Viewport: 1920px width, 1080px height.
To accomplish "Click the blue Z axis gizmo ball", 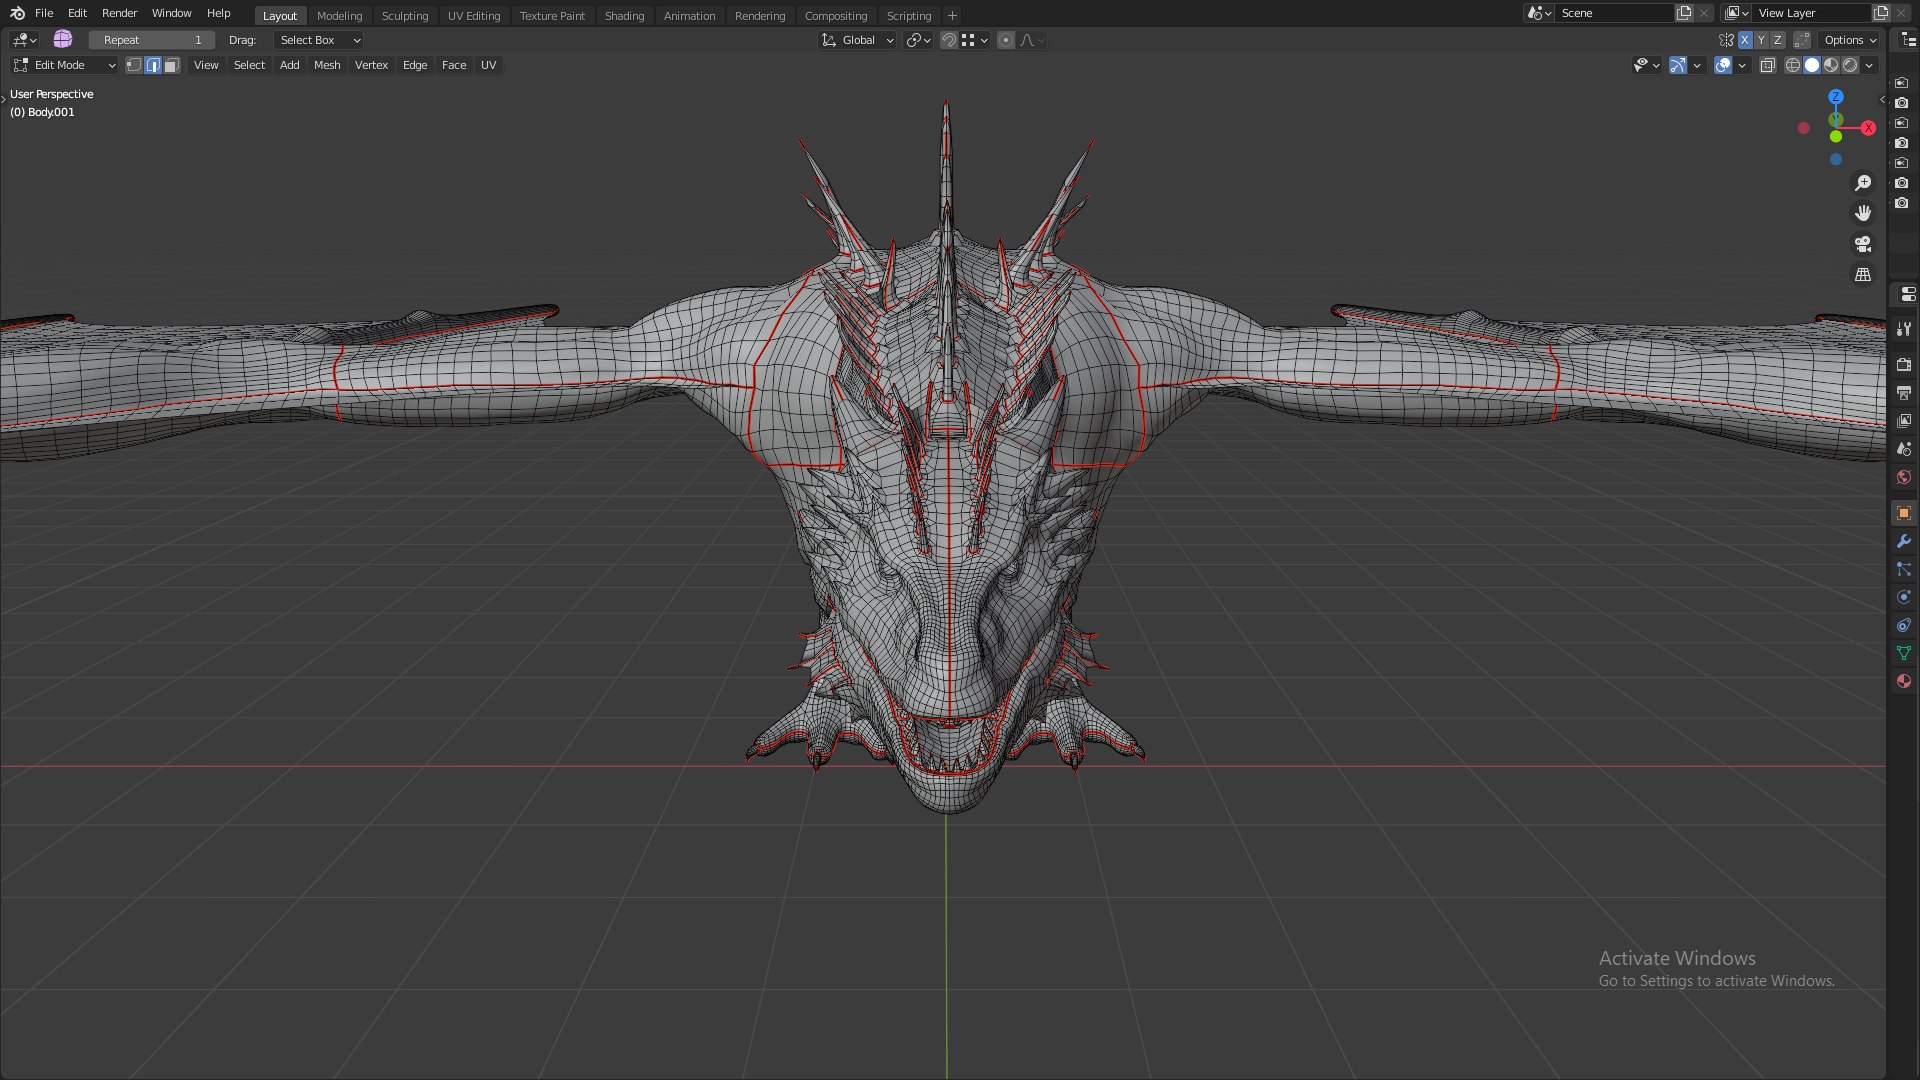I will click(1835, 97).
